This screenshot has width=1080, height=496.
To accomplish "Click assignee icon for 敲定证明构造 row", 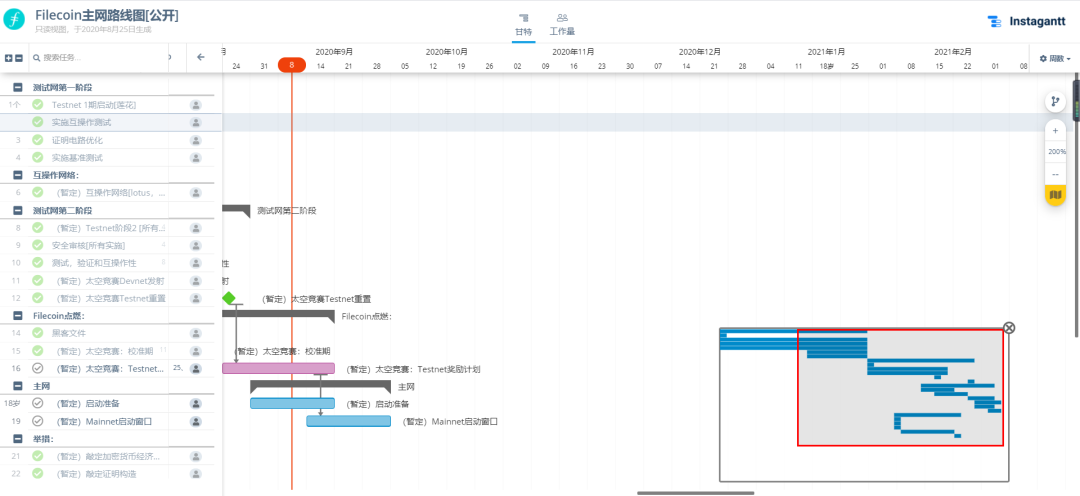I will coord(196,474).
